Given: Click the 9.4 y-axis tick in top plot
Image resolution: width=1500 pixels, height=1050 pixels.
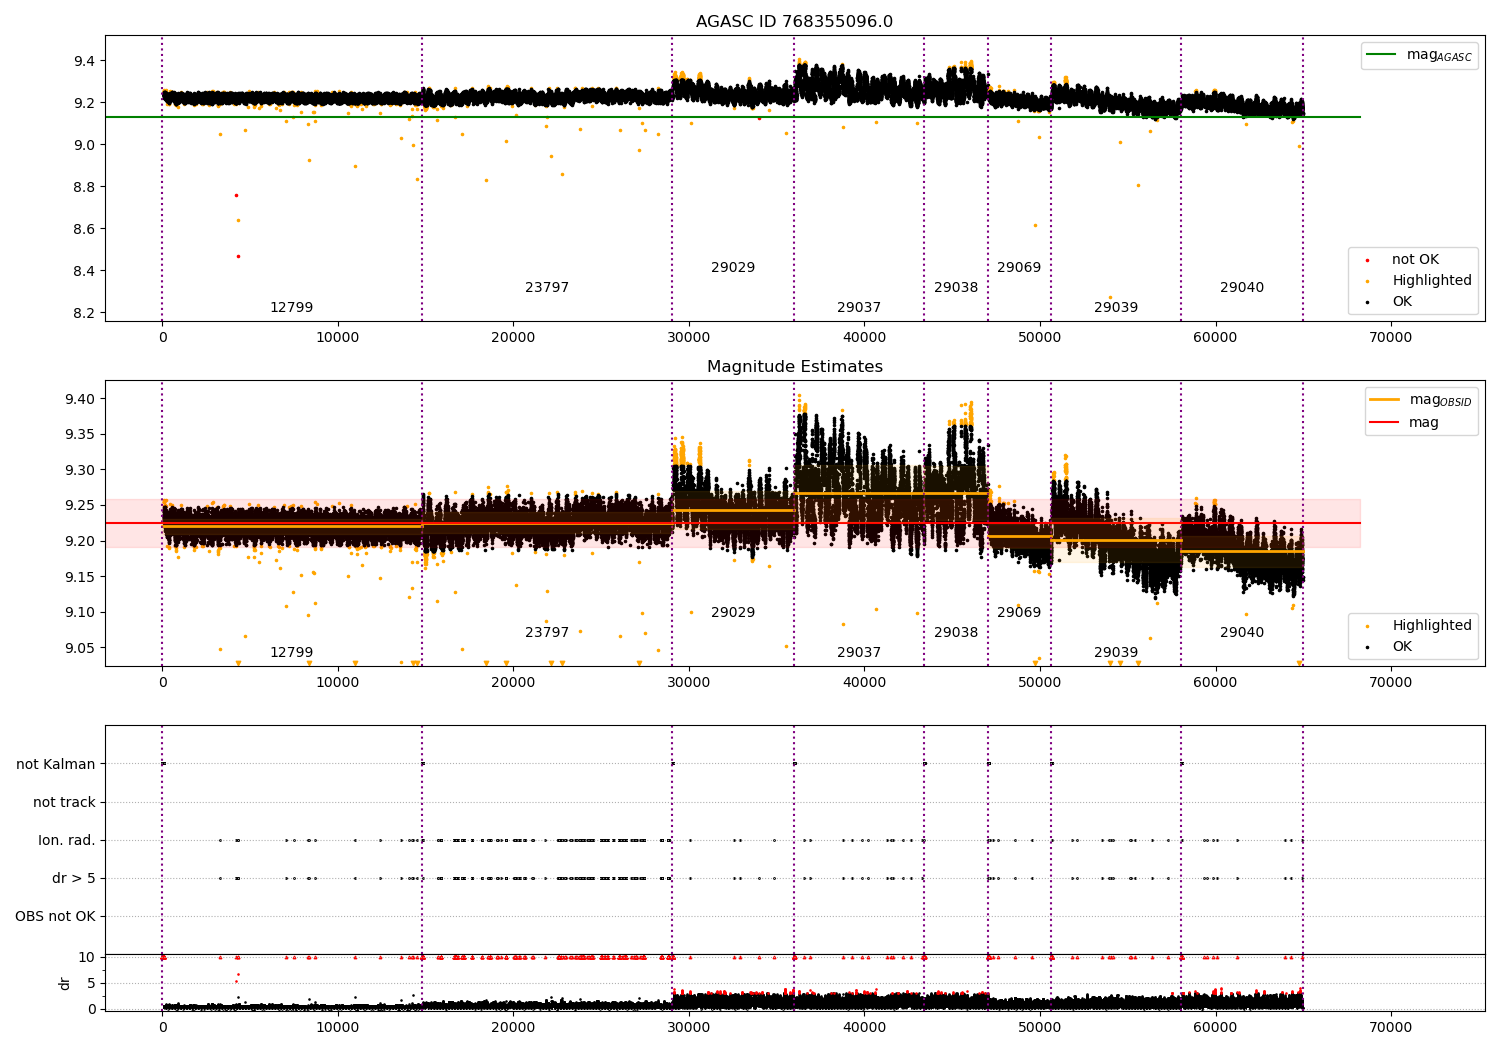Looking at the screenshot, I should tap(84, 61).
